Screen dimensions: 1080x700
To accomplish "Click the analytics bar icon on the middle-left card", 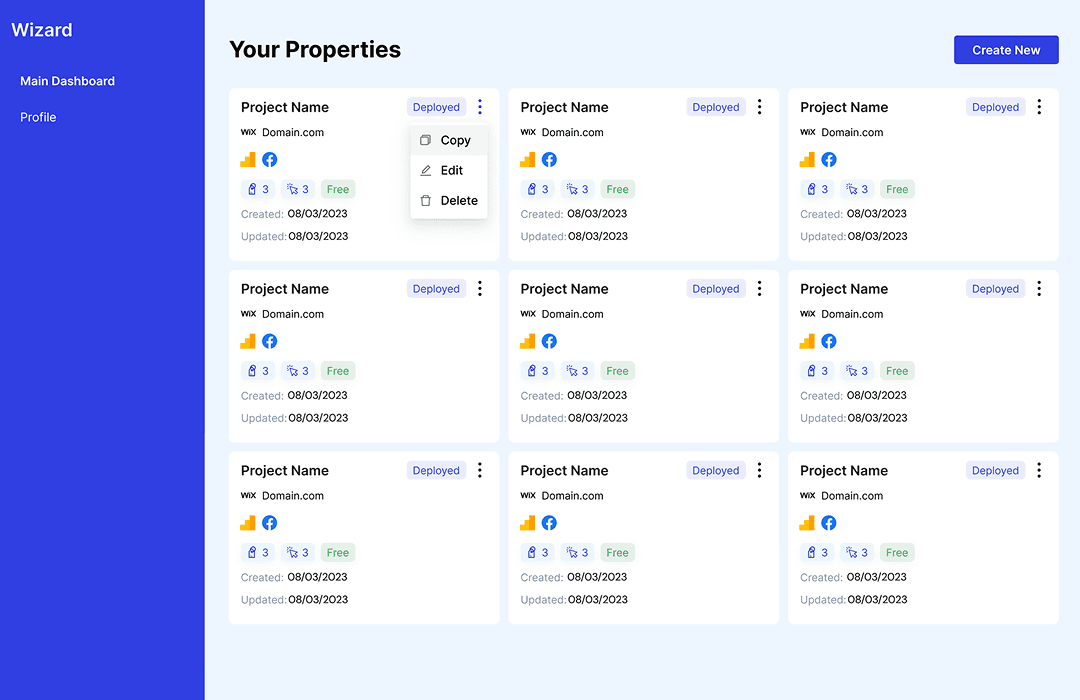I will [248, 341].
